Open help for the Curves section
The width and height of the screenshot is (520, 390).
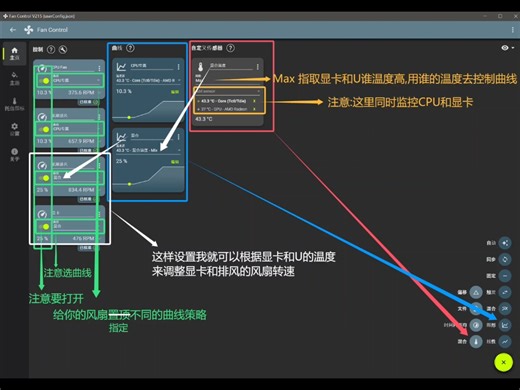130,48
